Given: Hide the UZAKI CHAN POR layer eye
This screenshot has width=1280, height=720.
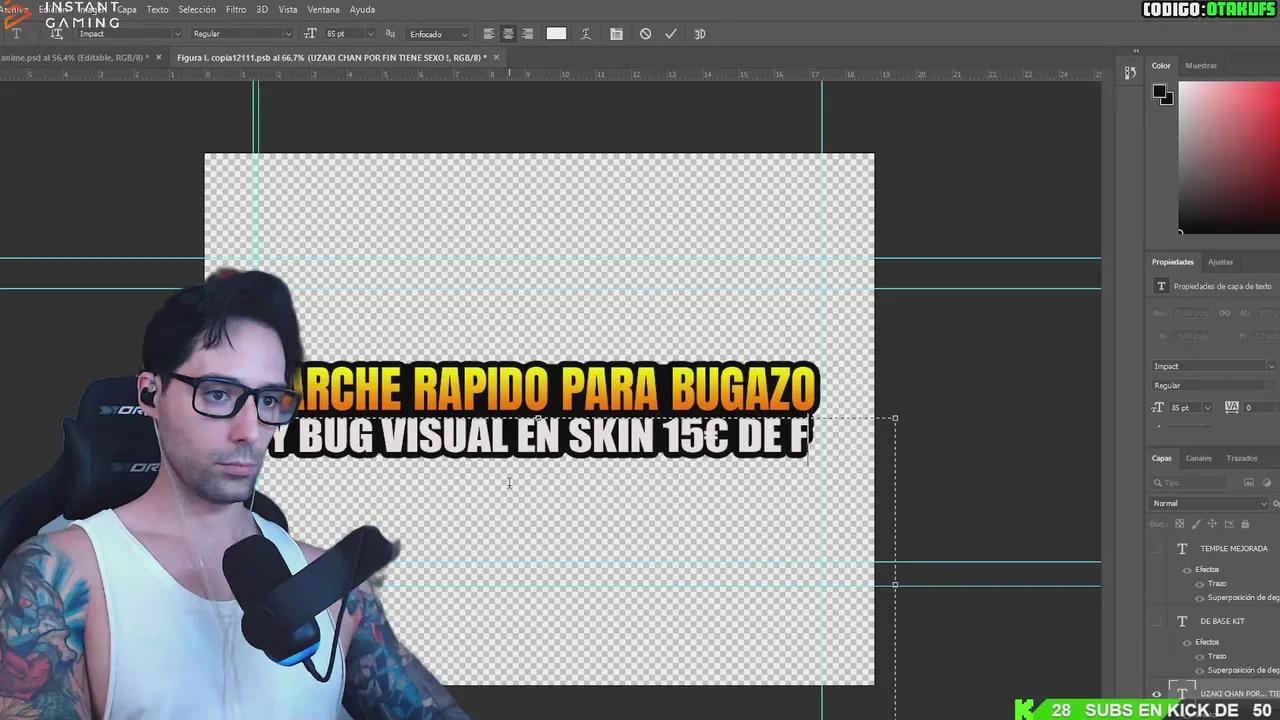Looking at the screenshot, I should click(x=1158, y=693).
